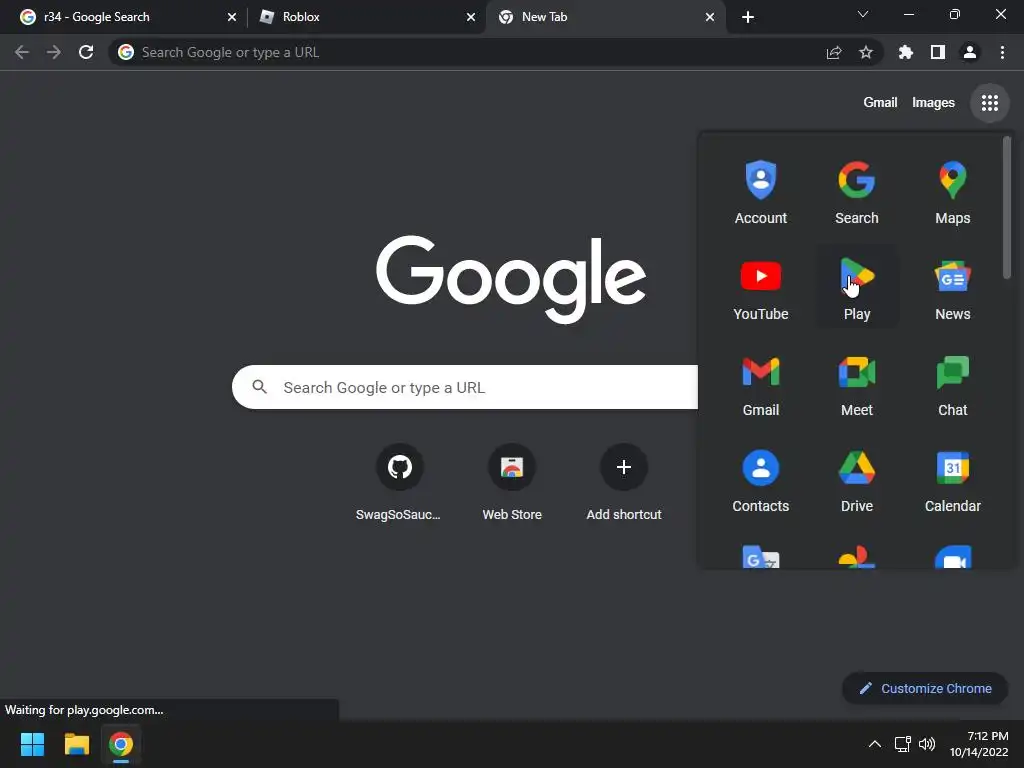Image resolution: width=1024 pixels, height=768 pixels.
Task: Open Google Contacts
Action: 760,481
